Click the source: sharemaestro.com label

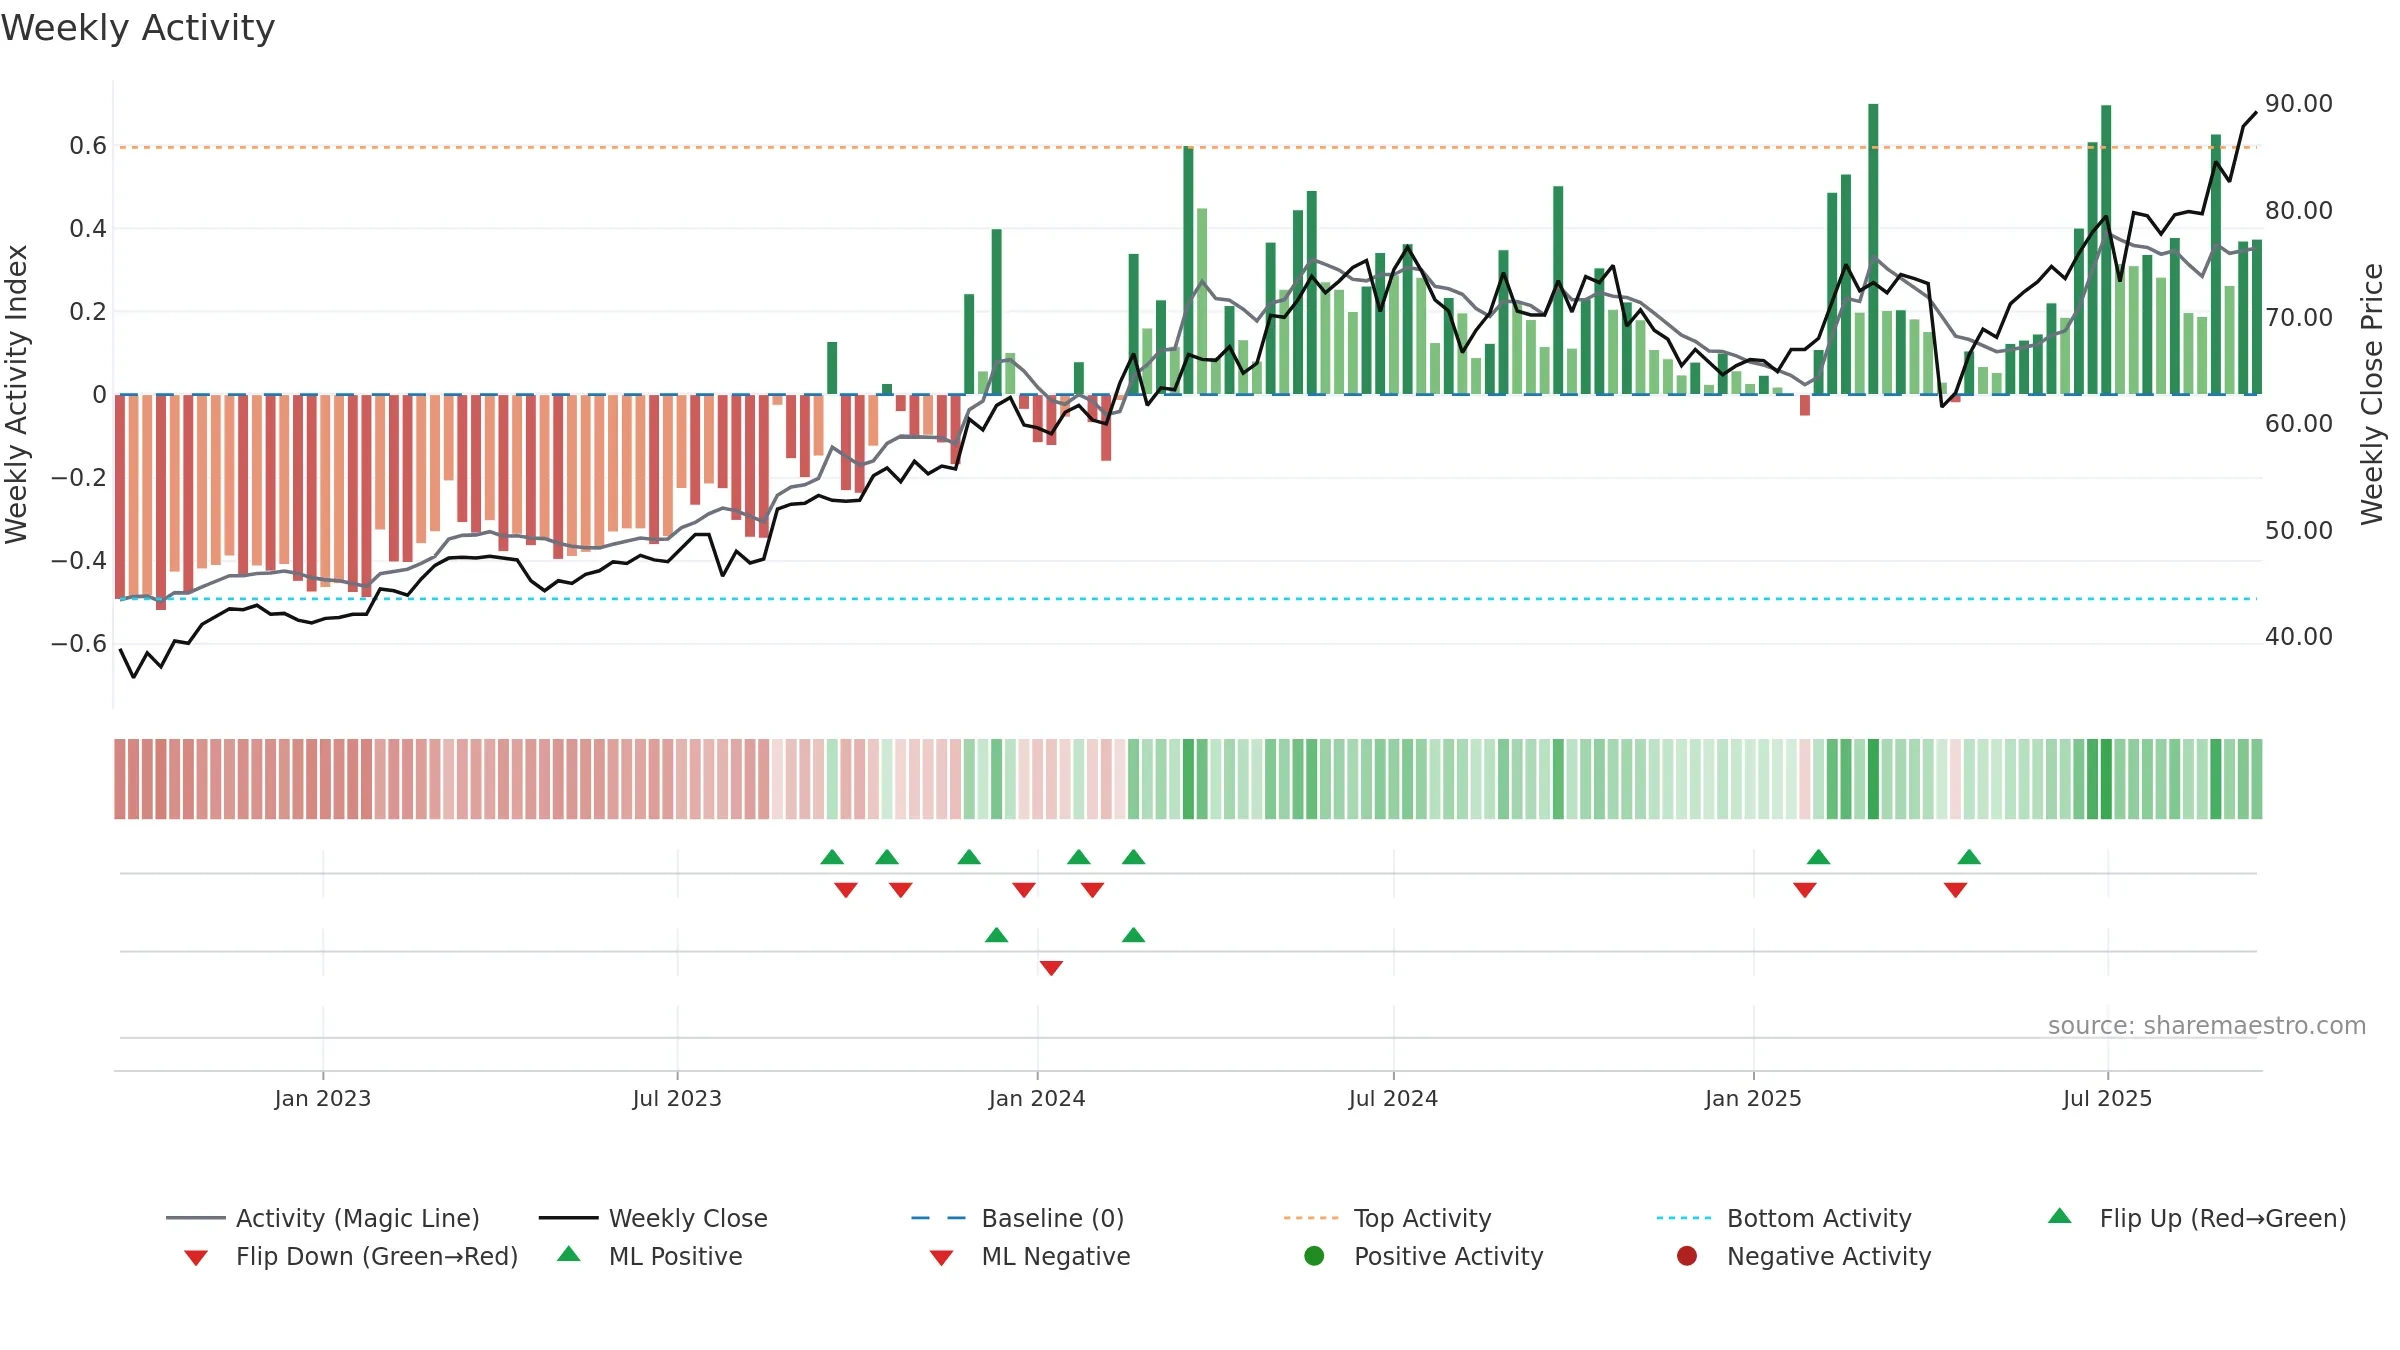coord(2207,1026)
